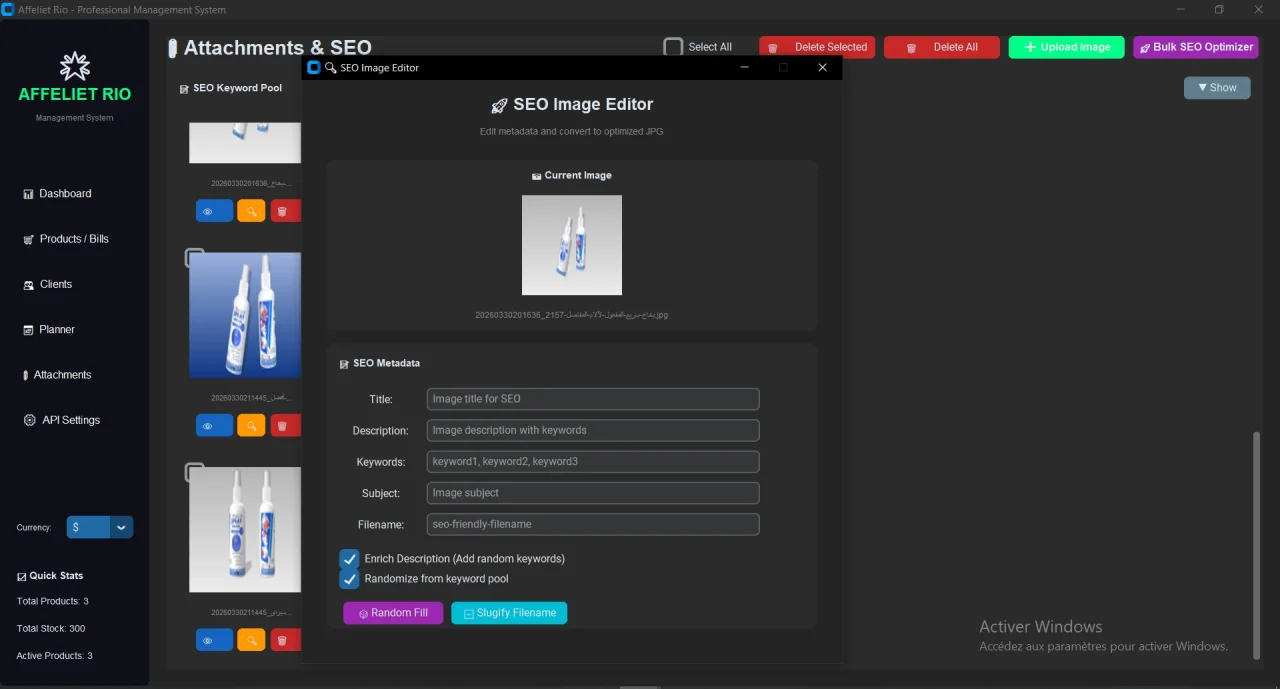Disable Enrich Description checkbox
Image resolution: width=1280 pixels, height=689 pixels.
point(349,559)
